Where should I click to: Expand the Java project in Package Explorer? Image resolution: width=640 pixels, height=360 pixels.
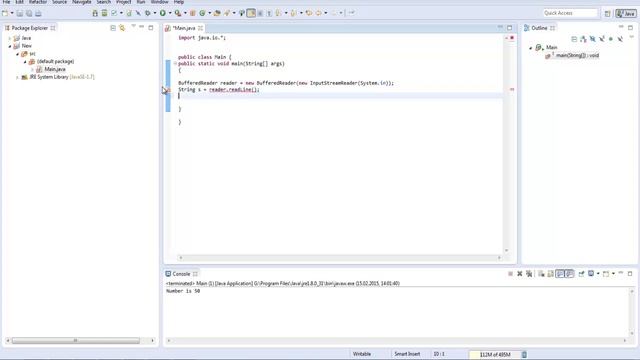coord(10,38)
